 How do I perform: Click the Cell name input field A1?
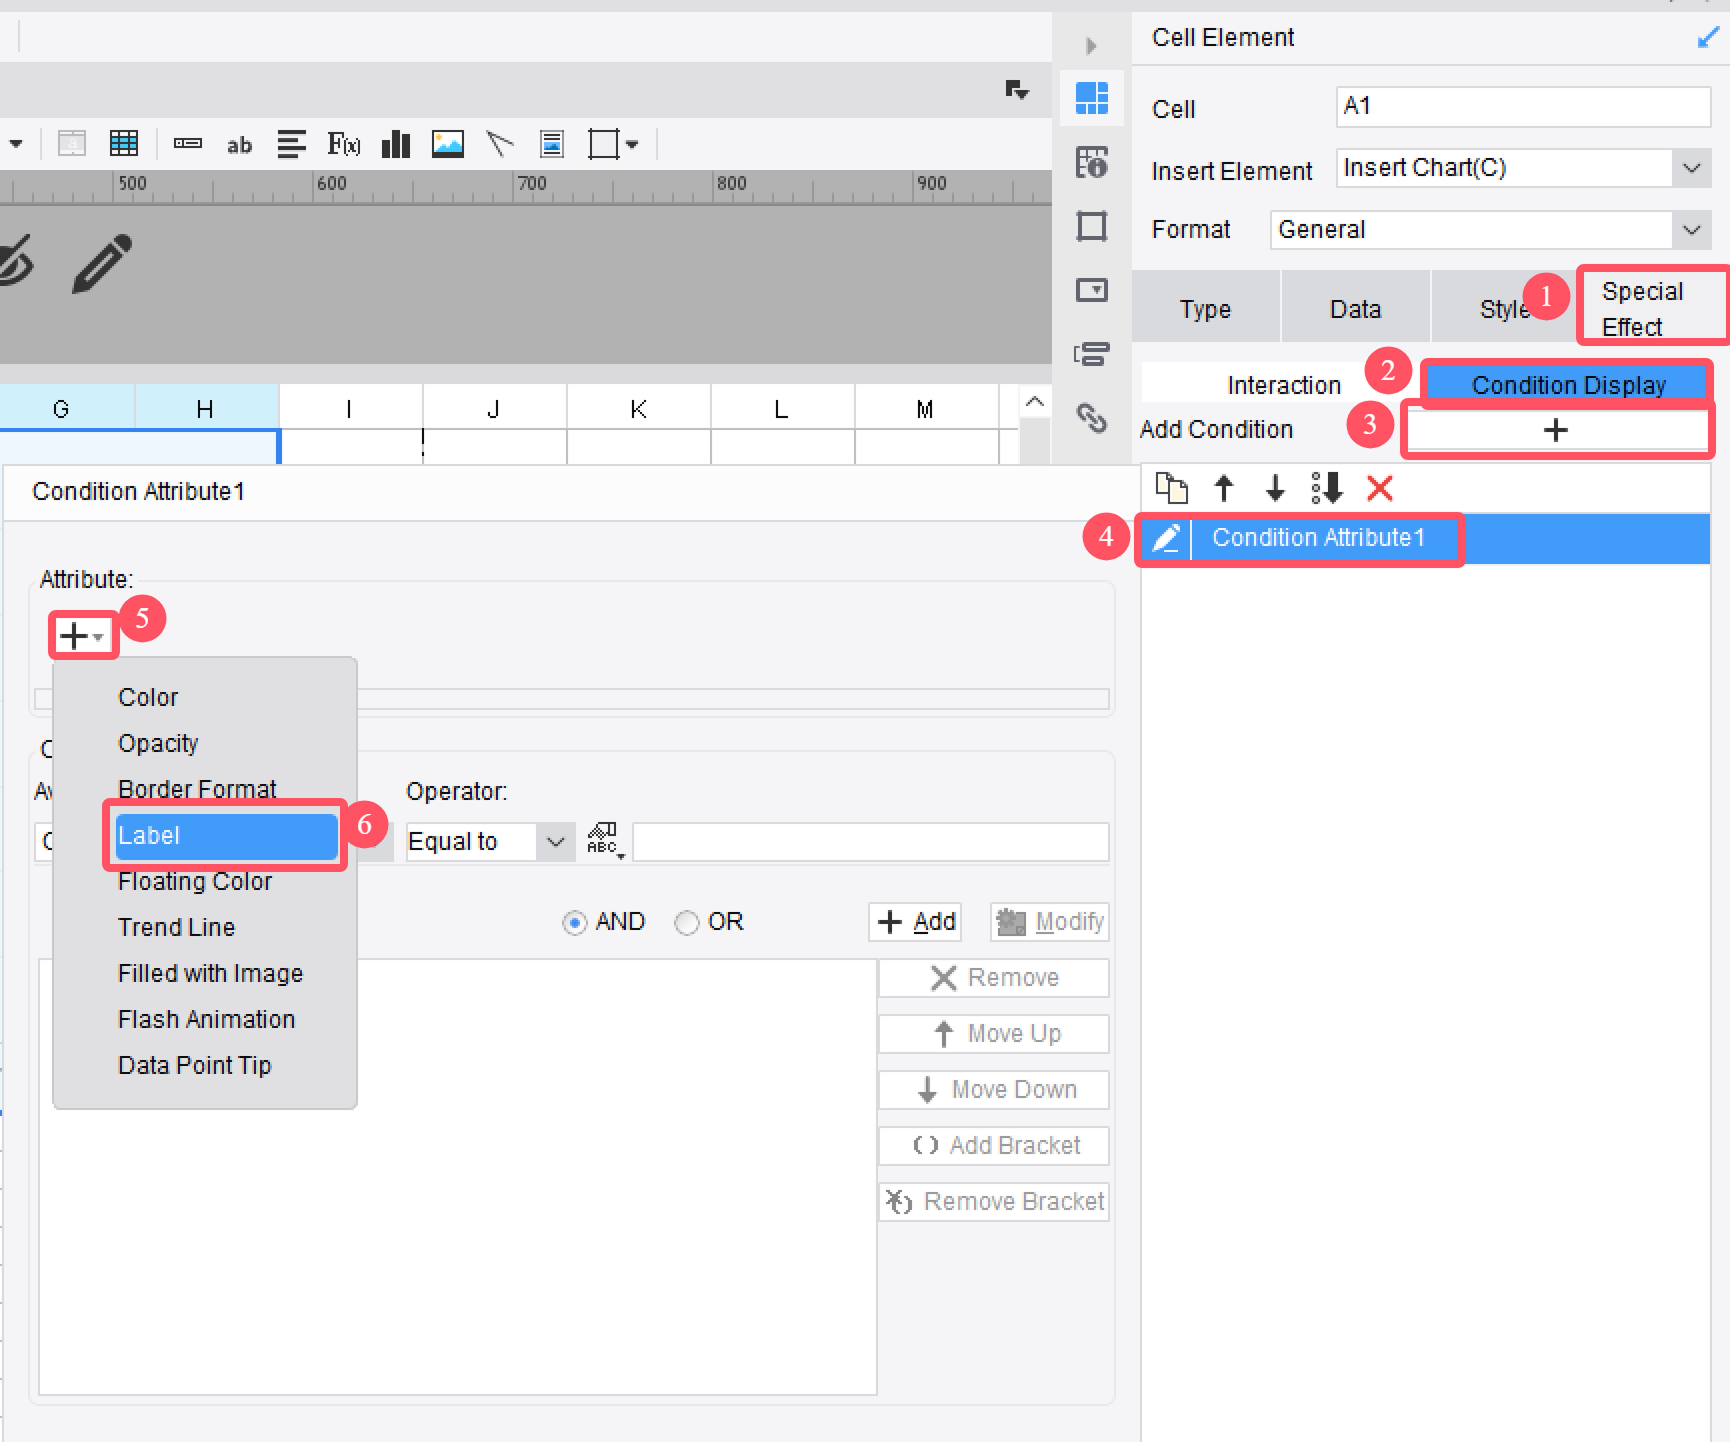coord(1523,106)
